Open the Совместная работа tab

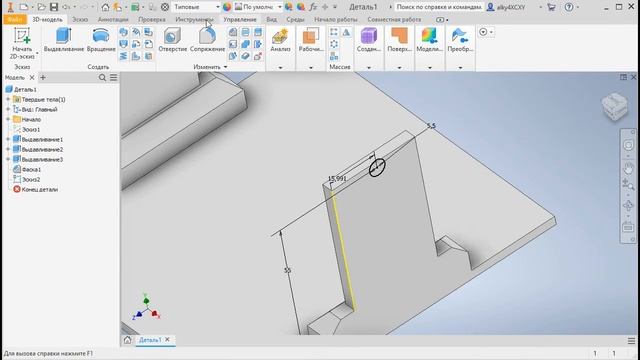pyautogui.click(x=394, y=19)
